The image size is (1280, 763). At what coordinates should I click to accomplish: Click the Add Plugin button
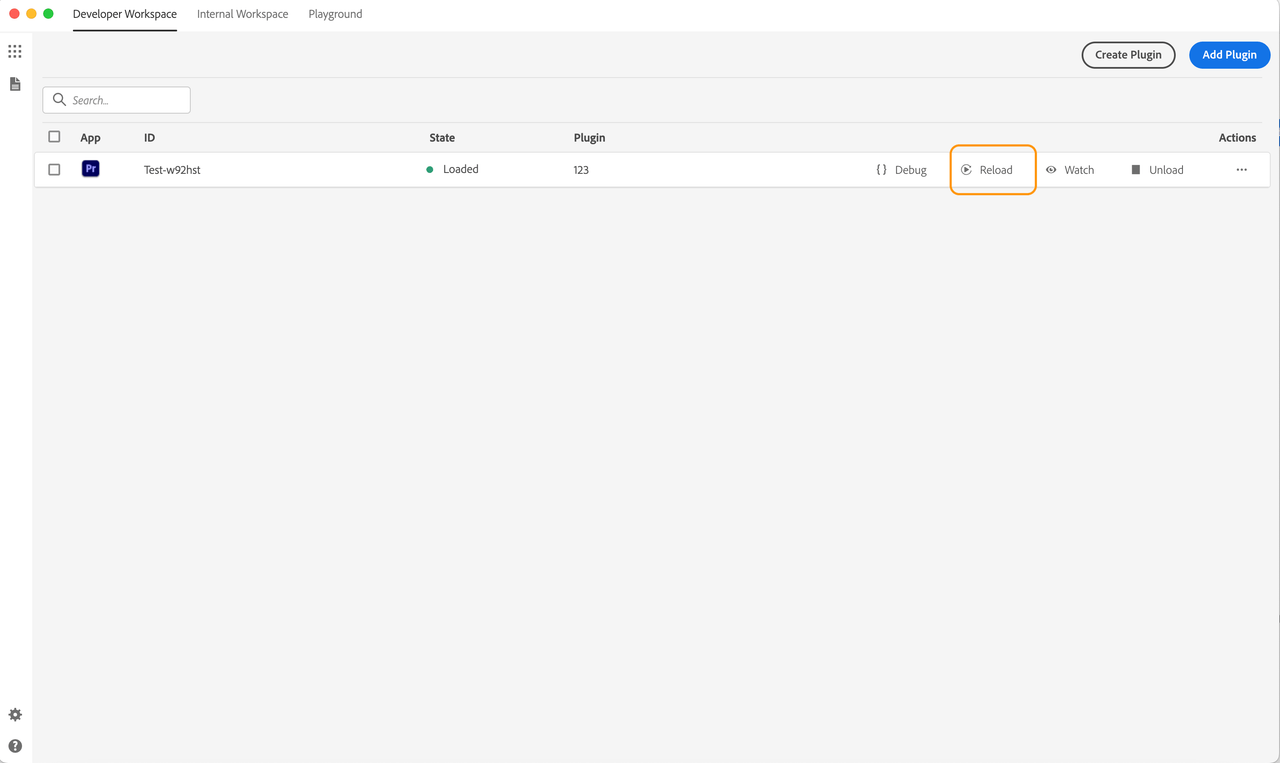(x=1229, y=55)
